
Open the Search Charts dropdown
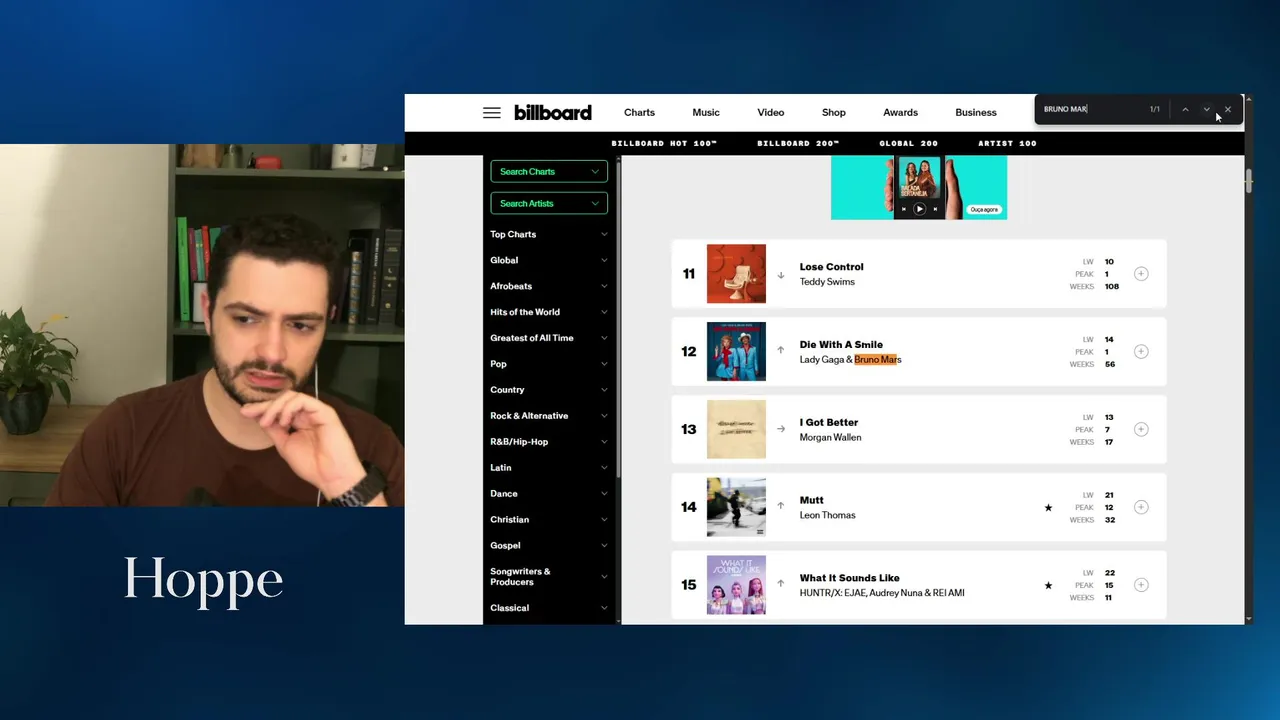[549, 172]
